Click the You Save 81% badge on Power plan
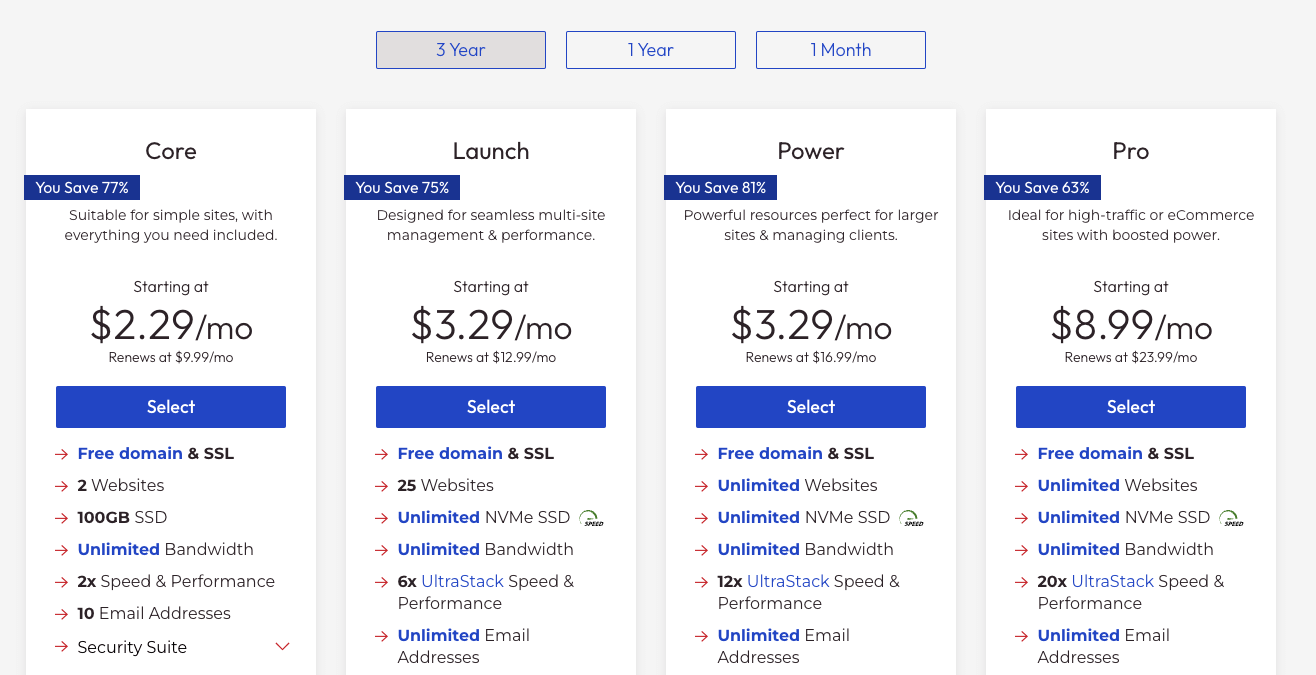Viewport: 1316px width, 675px height. coord(720,187)
